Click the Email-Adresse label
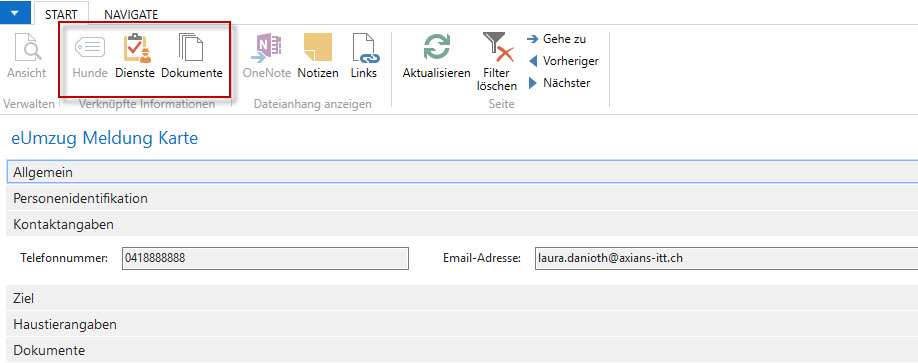918x363 pixels. point(482,258)
